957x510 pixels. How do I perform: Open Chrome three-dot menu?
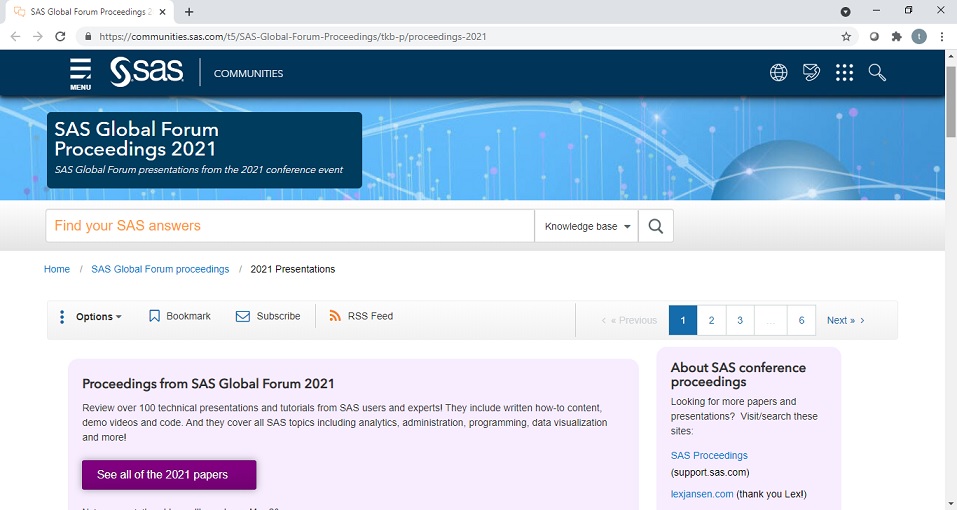942,37
